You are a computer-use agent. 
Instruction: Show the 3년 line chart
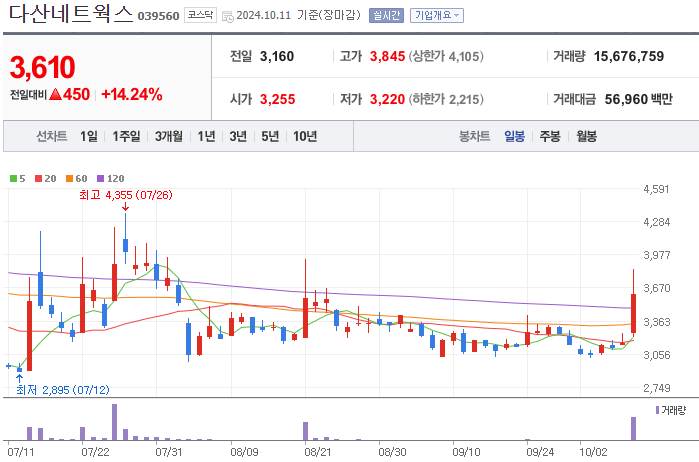[238, 136]
